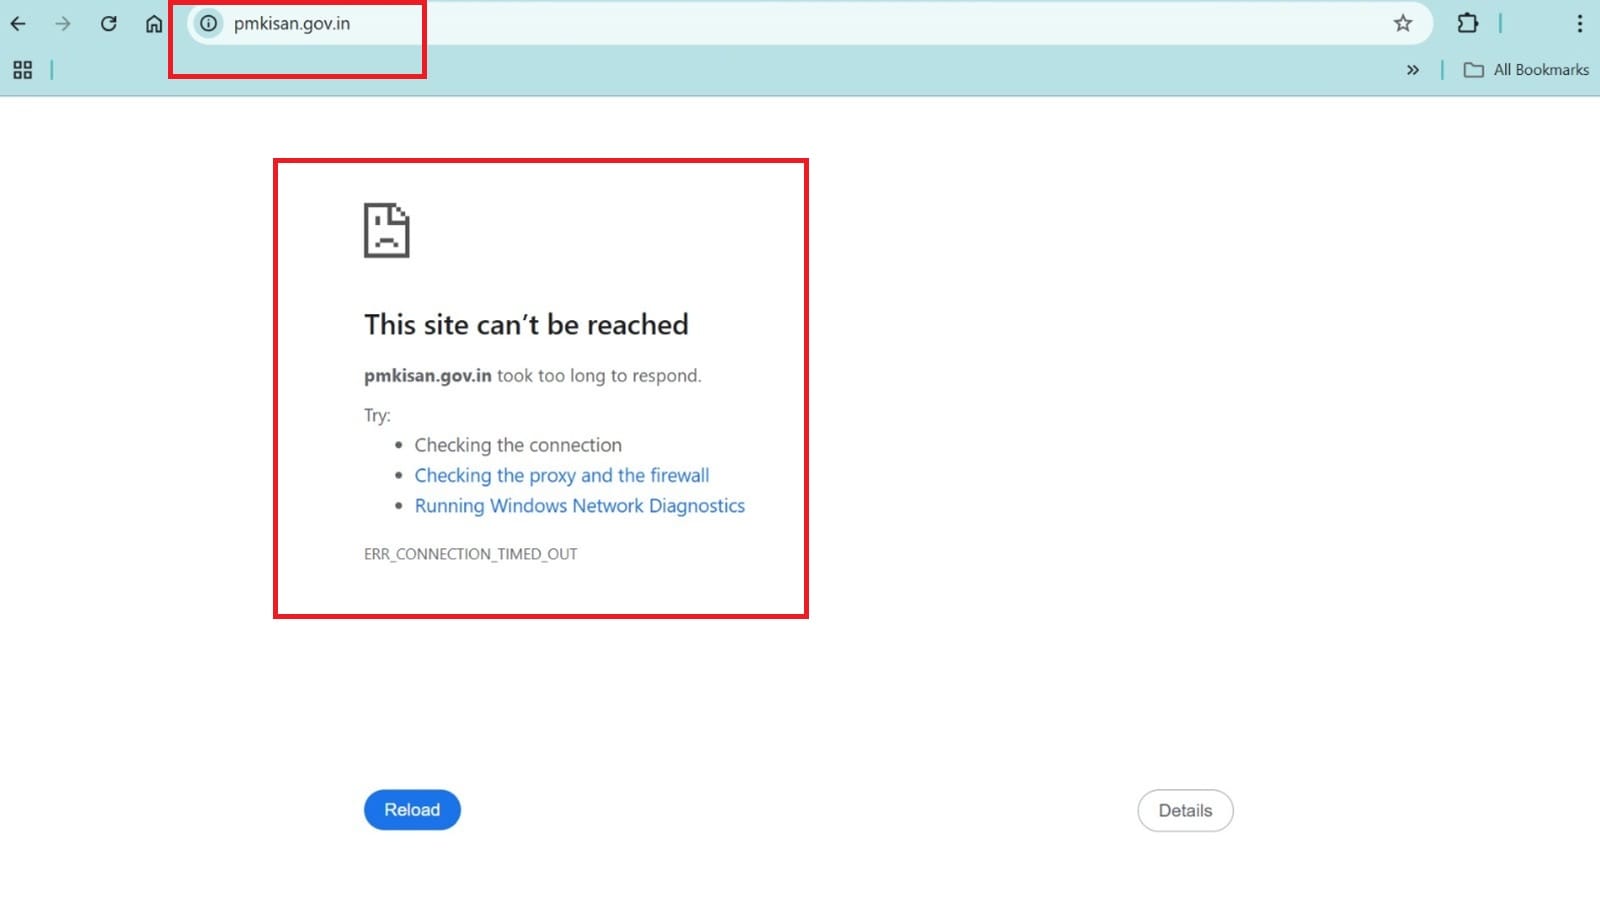The height and width of the screenshot is (900, 1600).
Task: Open the Chrome three-dot menu
Action: click(1579, 23)
